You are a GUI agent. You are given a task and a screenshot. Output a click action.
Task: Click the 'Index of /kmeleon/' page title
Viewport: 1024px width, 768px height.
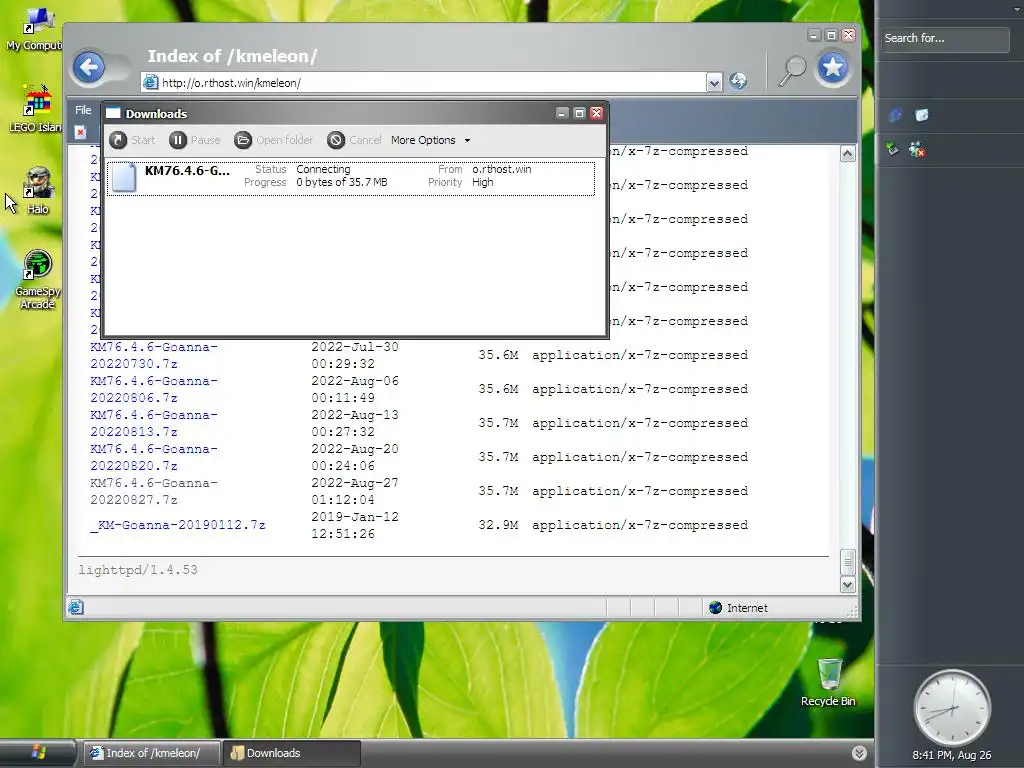pyautogui.click(x=232, y=56)
